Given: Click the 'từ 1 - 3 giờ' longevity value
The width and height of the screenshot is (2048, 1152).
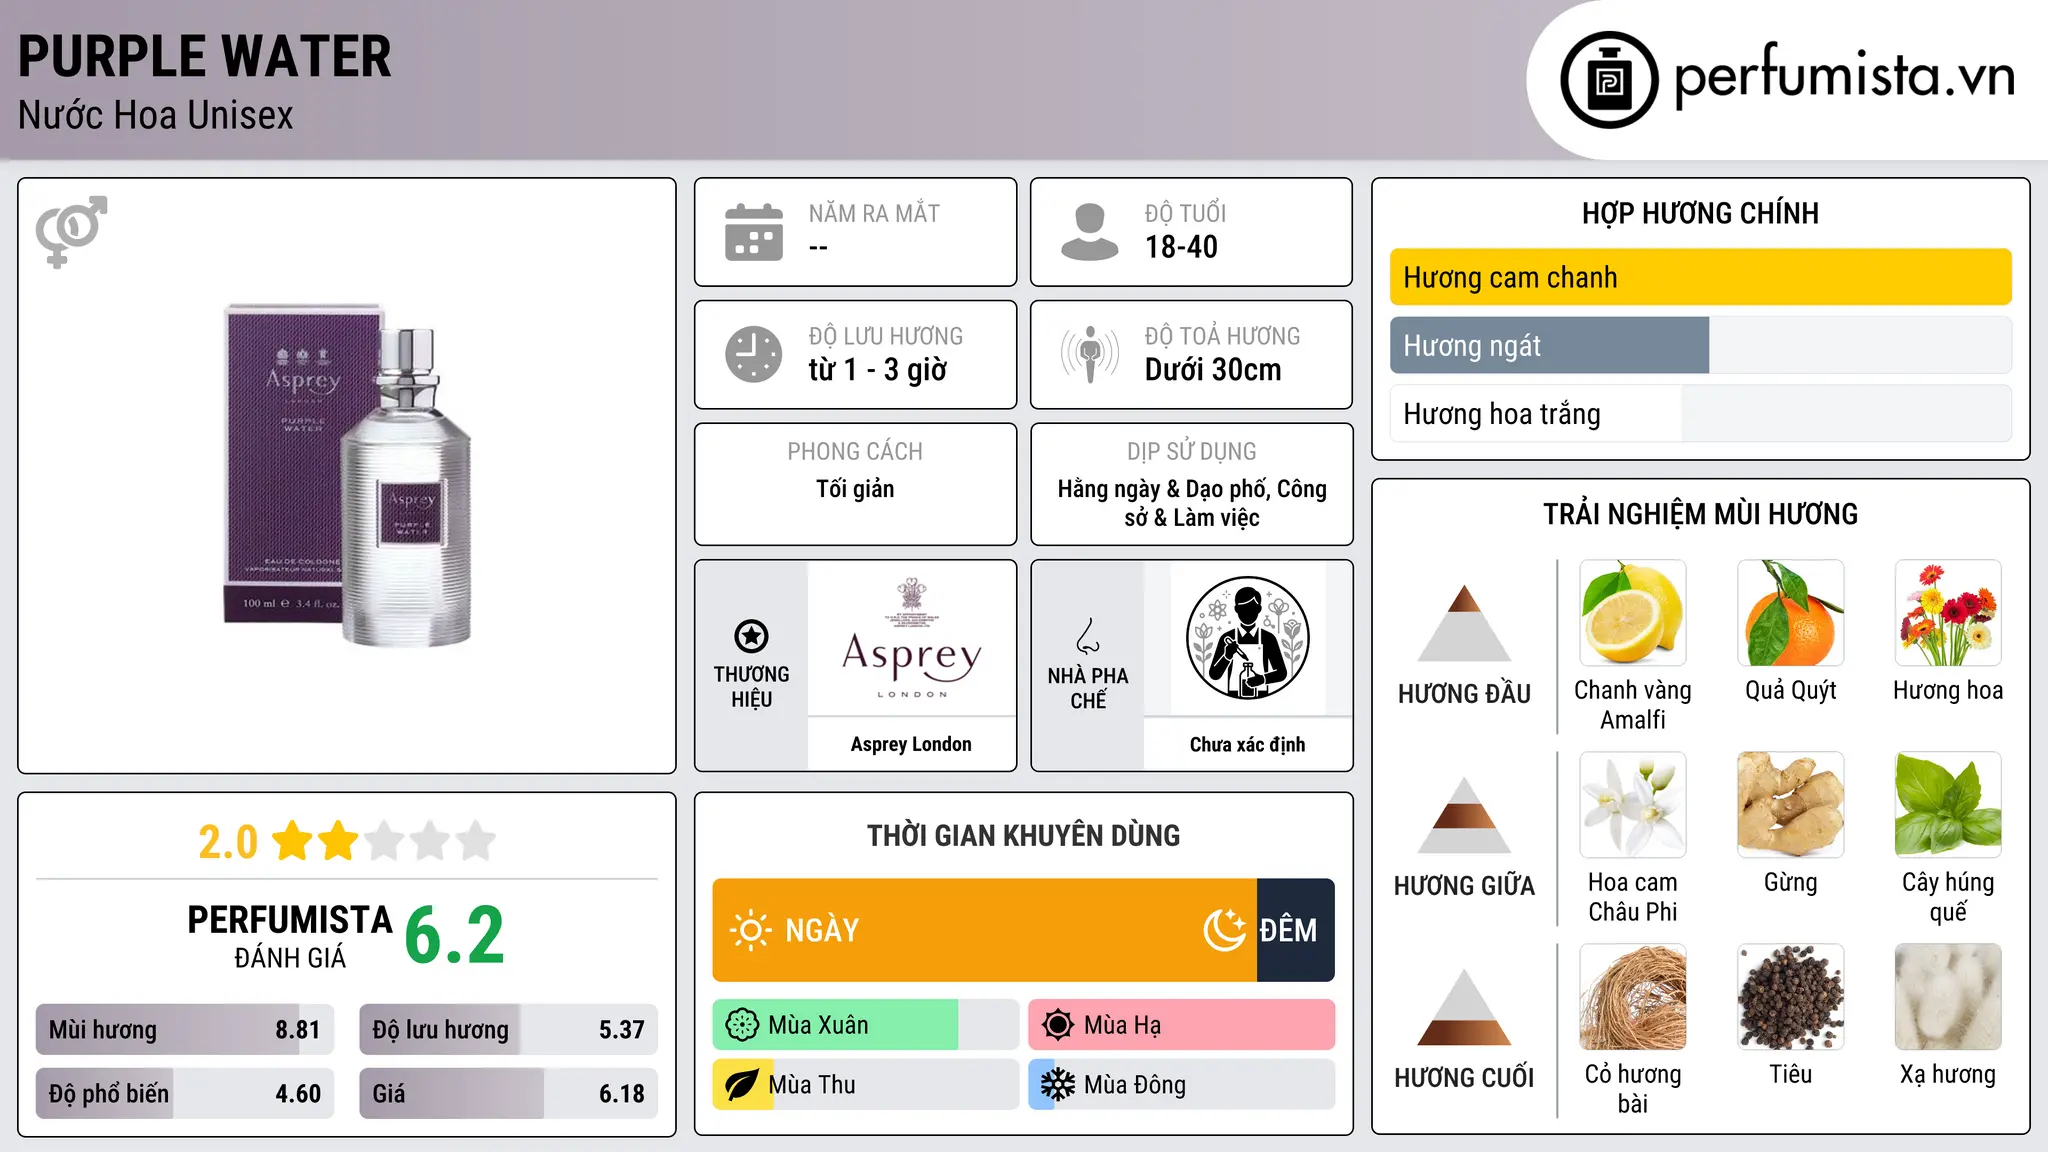Looking at the screenshot, I should [878, 369].
